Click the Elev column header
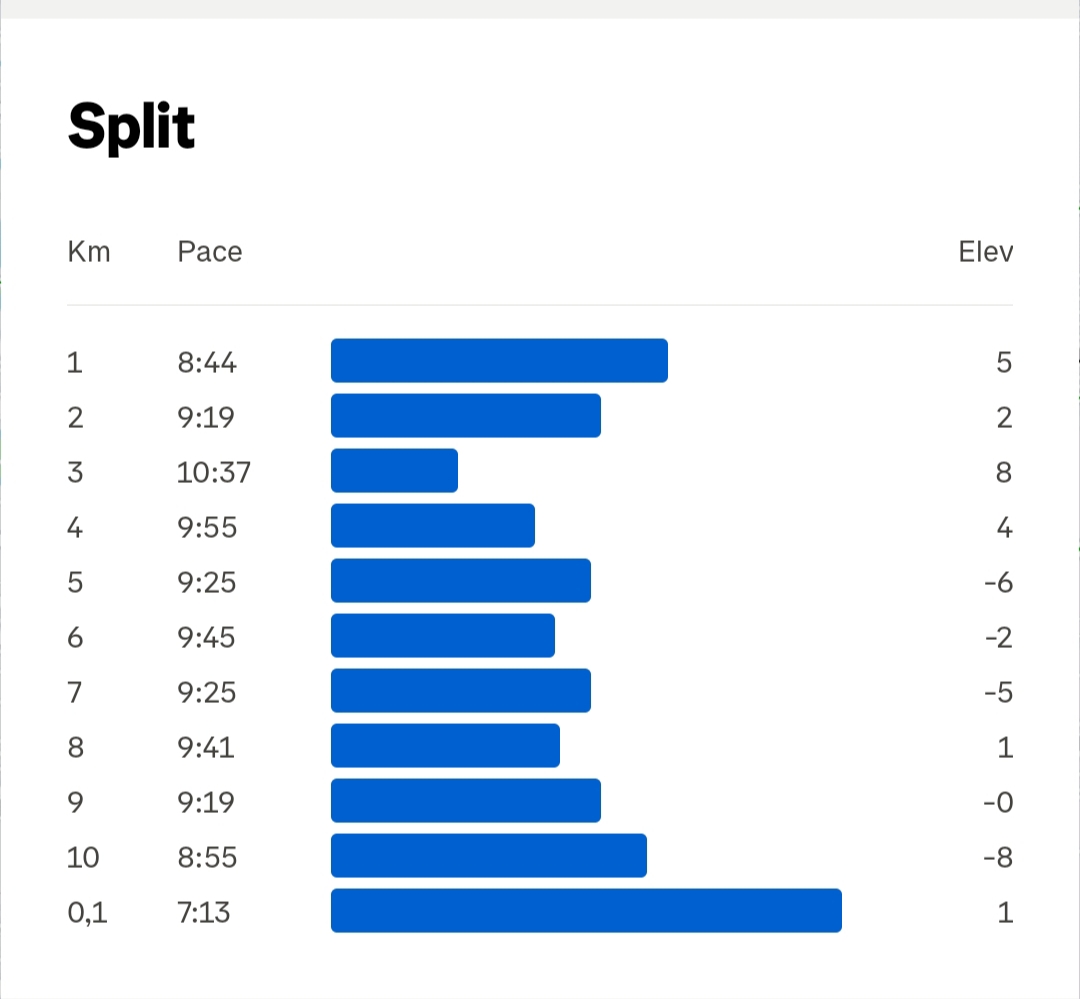Viewport: 1080px width, 999px height. (x=986, y=251)
